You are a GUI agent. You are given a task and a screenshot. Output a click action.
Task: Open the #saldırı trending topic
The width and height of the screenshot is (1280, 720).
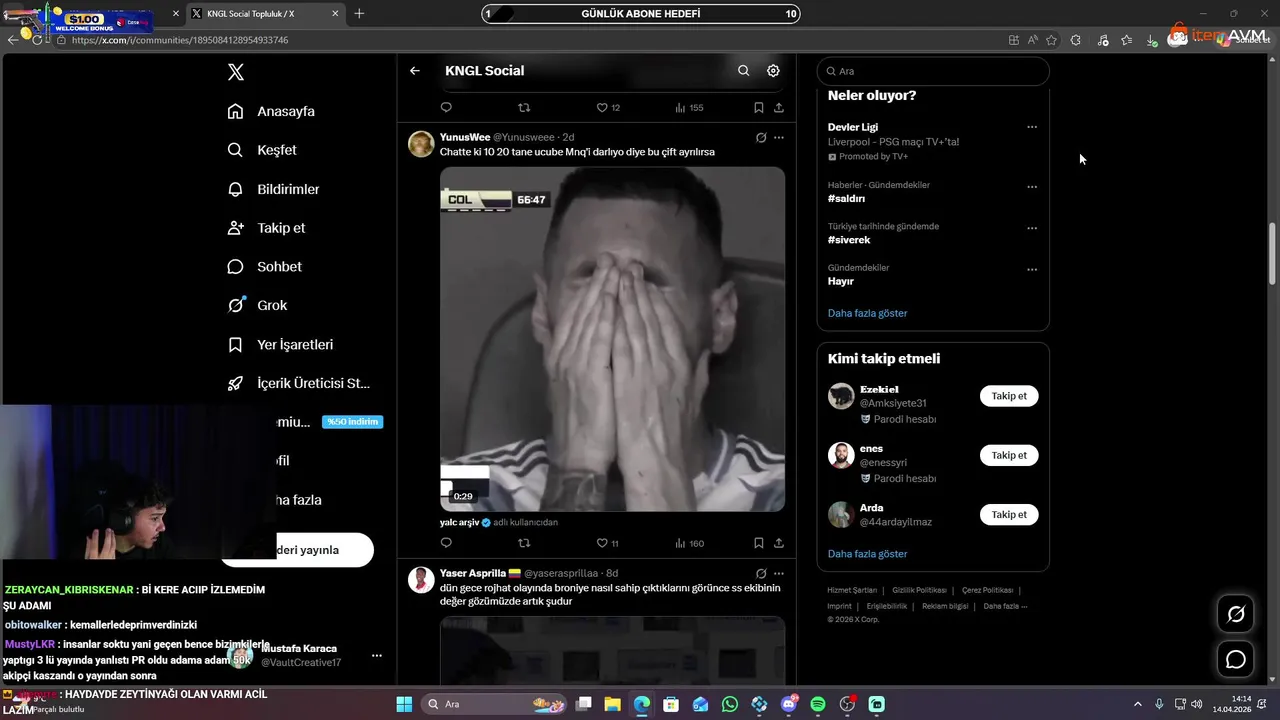click(846, 198)
